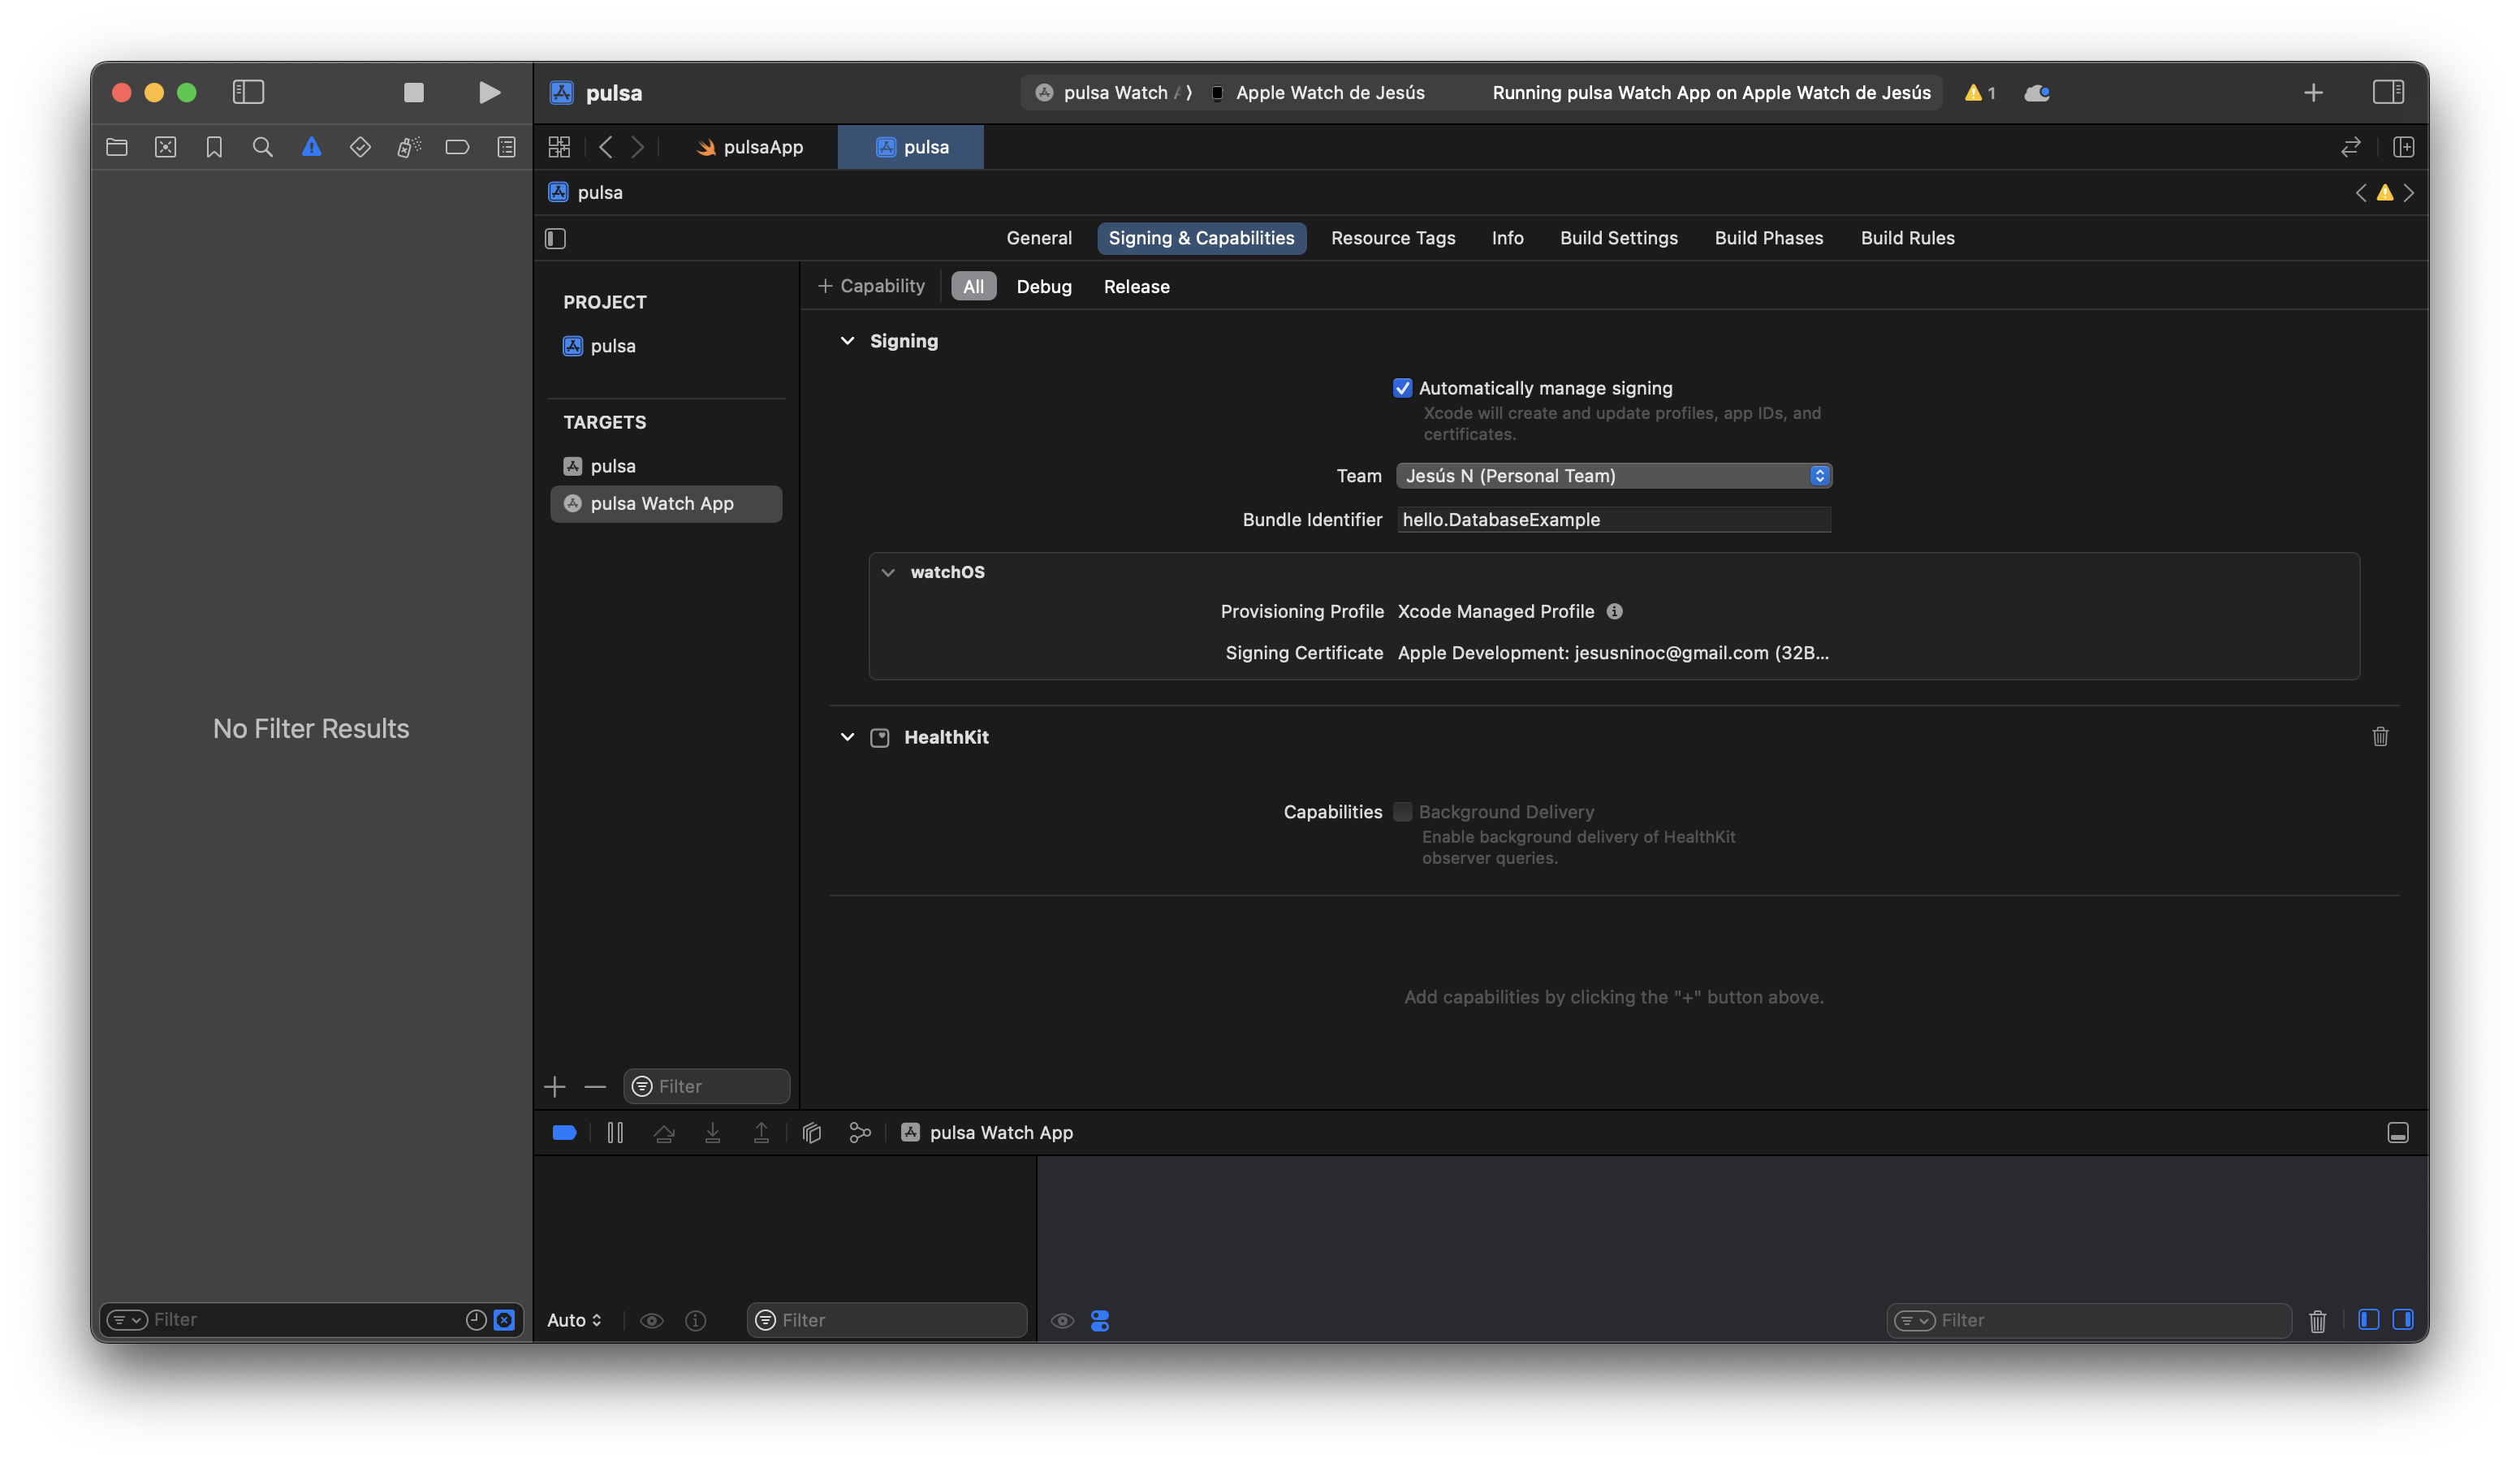
Task: Go back in editor history
Action: (605, 147)
